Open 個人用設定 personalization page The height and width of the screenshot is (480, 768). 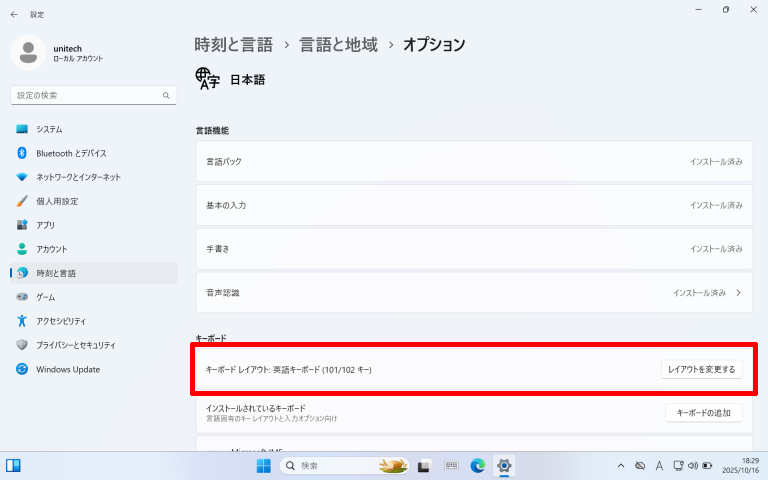point(57,201)
